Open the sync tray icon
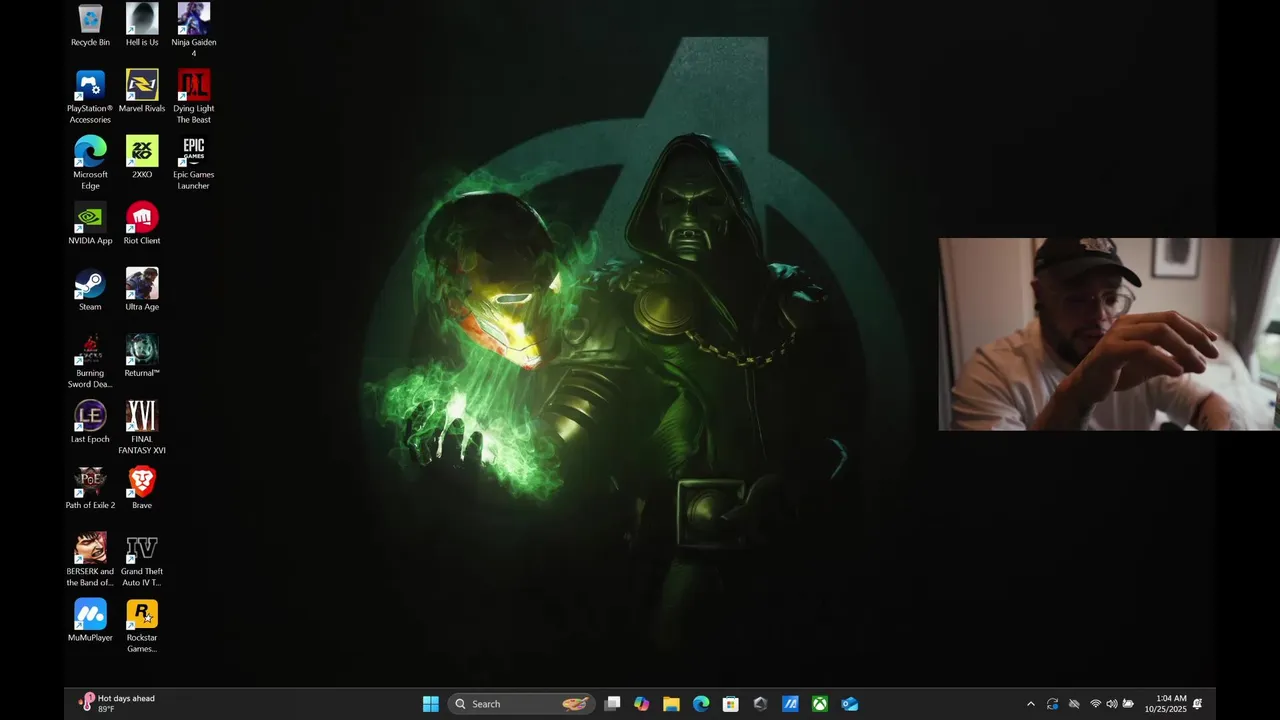 1052,704
